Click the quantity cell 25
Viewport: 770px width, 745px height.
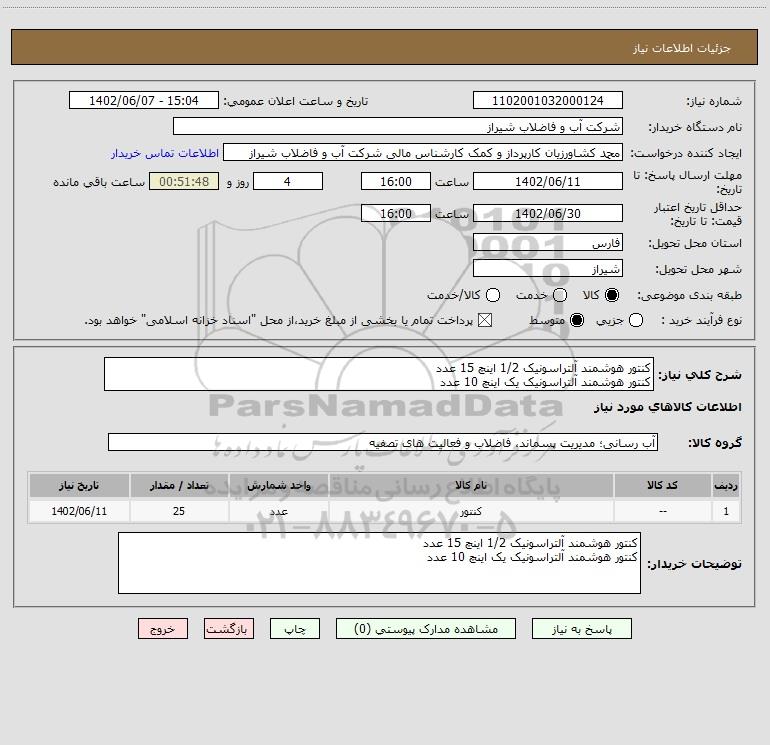(179, 511)
